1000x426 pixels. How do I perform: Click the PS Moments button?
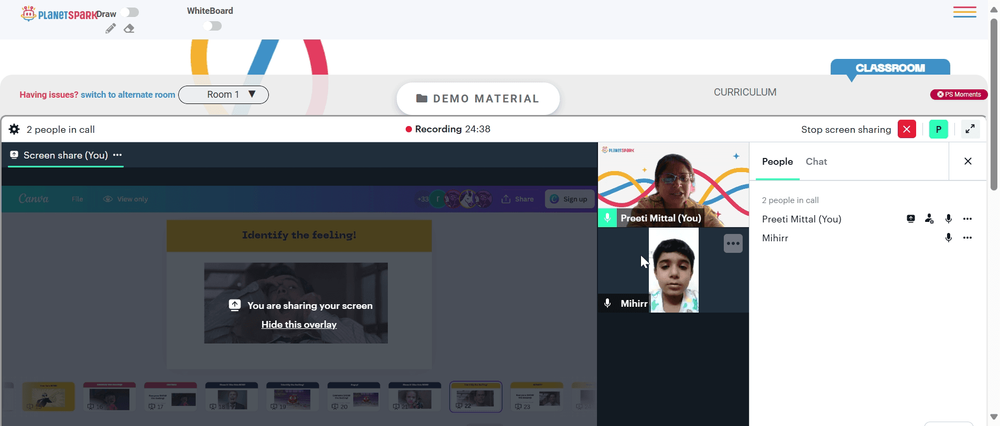click(x=959, y=94)
